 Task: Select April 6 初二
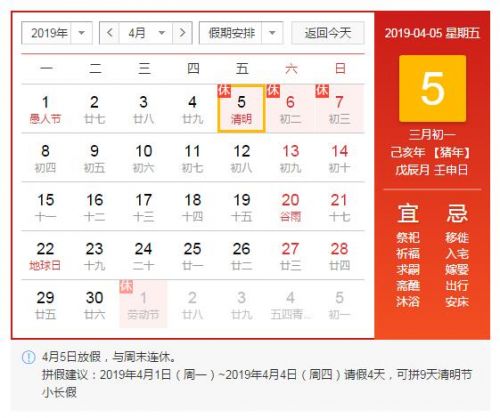click(290, 109)
